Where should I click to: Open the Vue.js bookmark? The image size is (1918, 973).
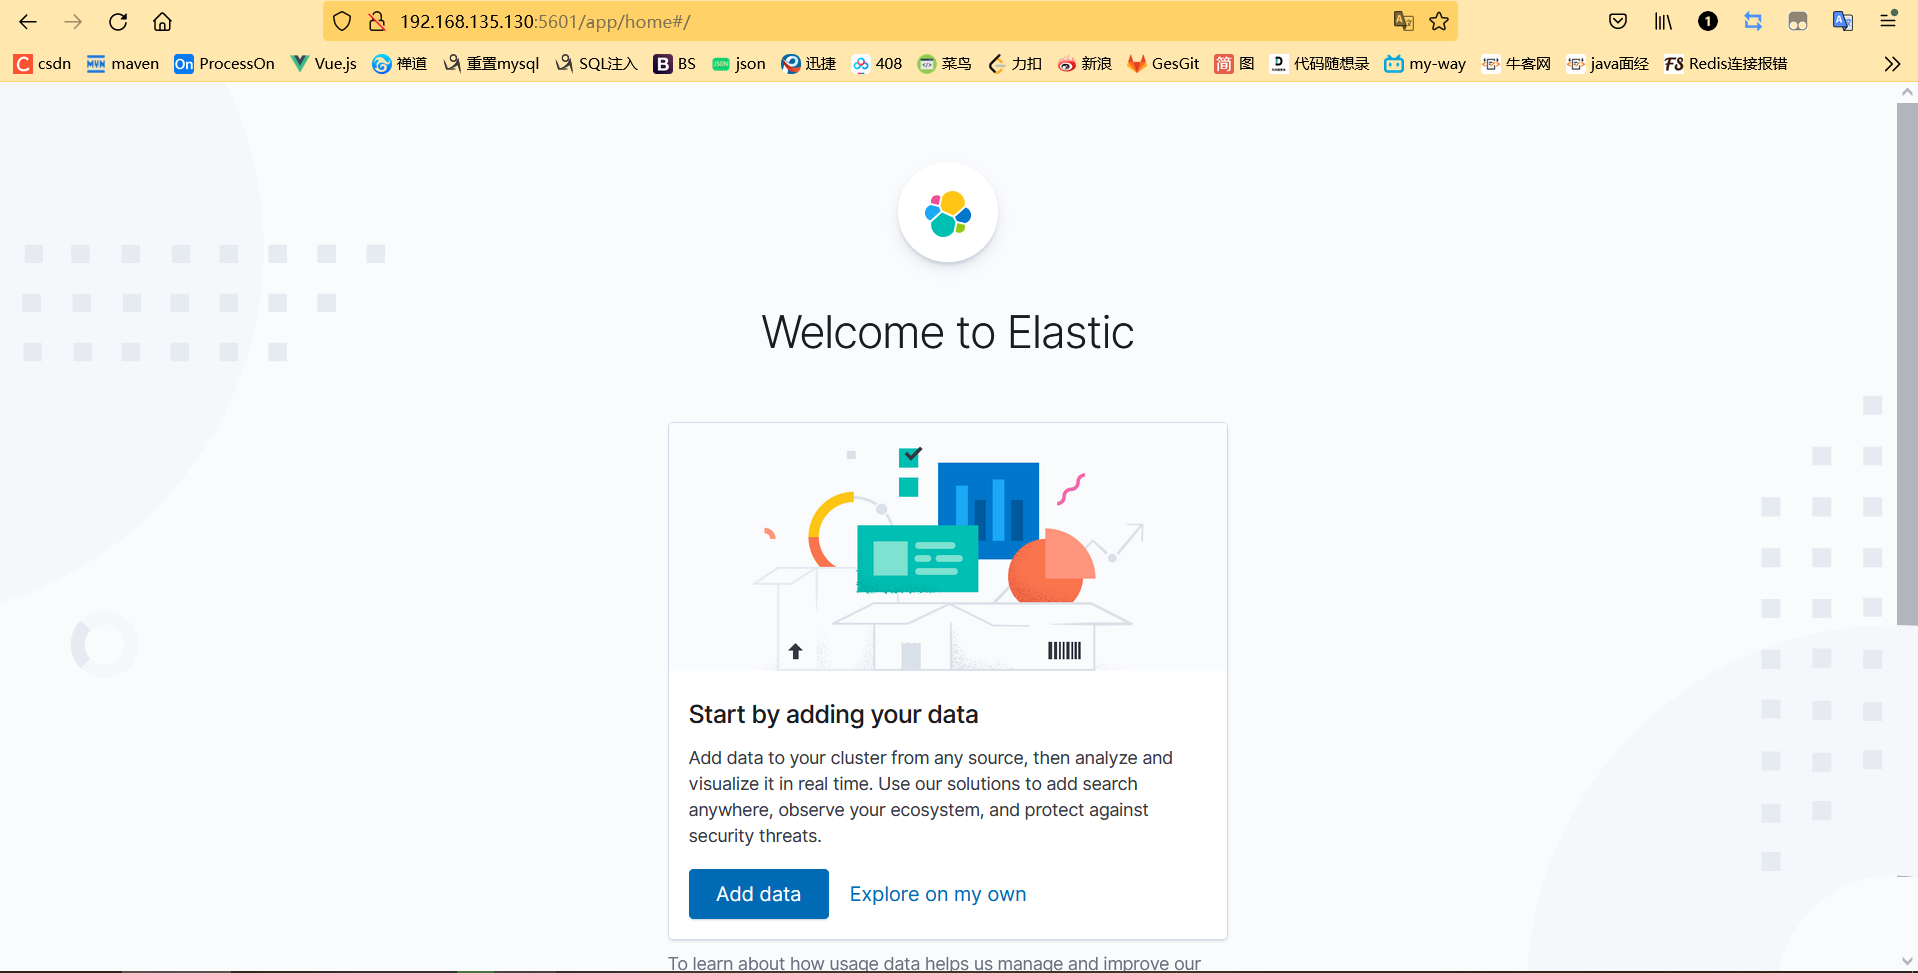324,64
